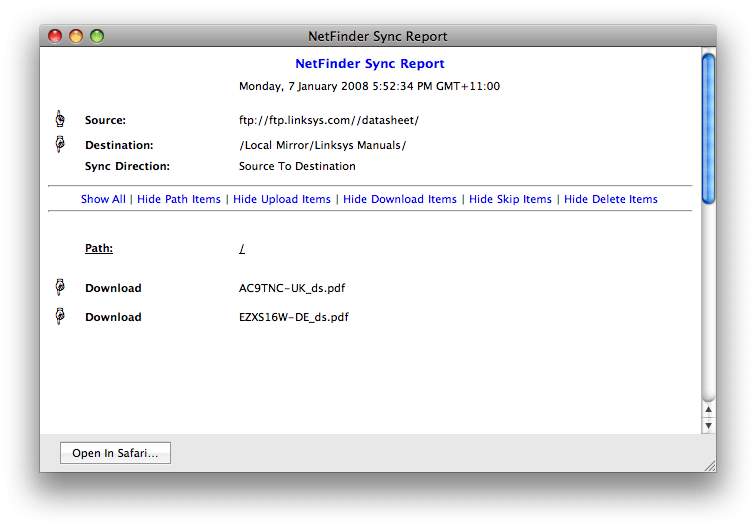756x527 pixels.
Task: Click the ftp.linksys.com source URL
Action: coord(329,120)
